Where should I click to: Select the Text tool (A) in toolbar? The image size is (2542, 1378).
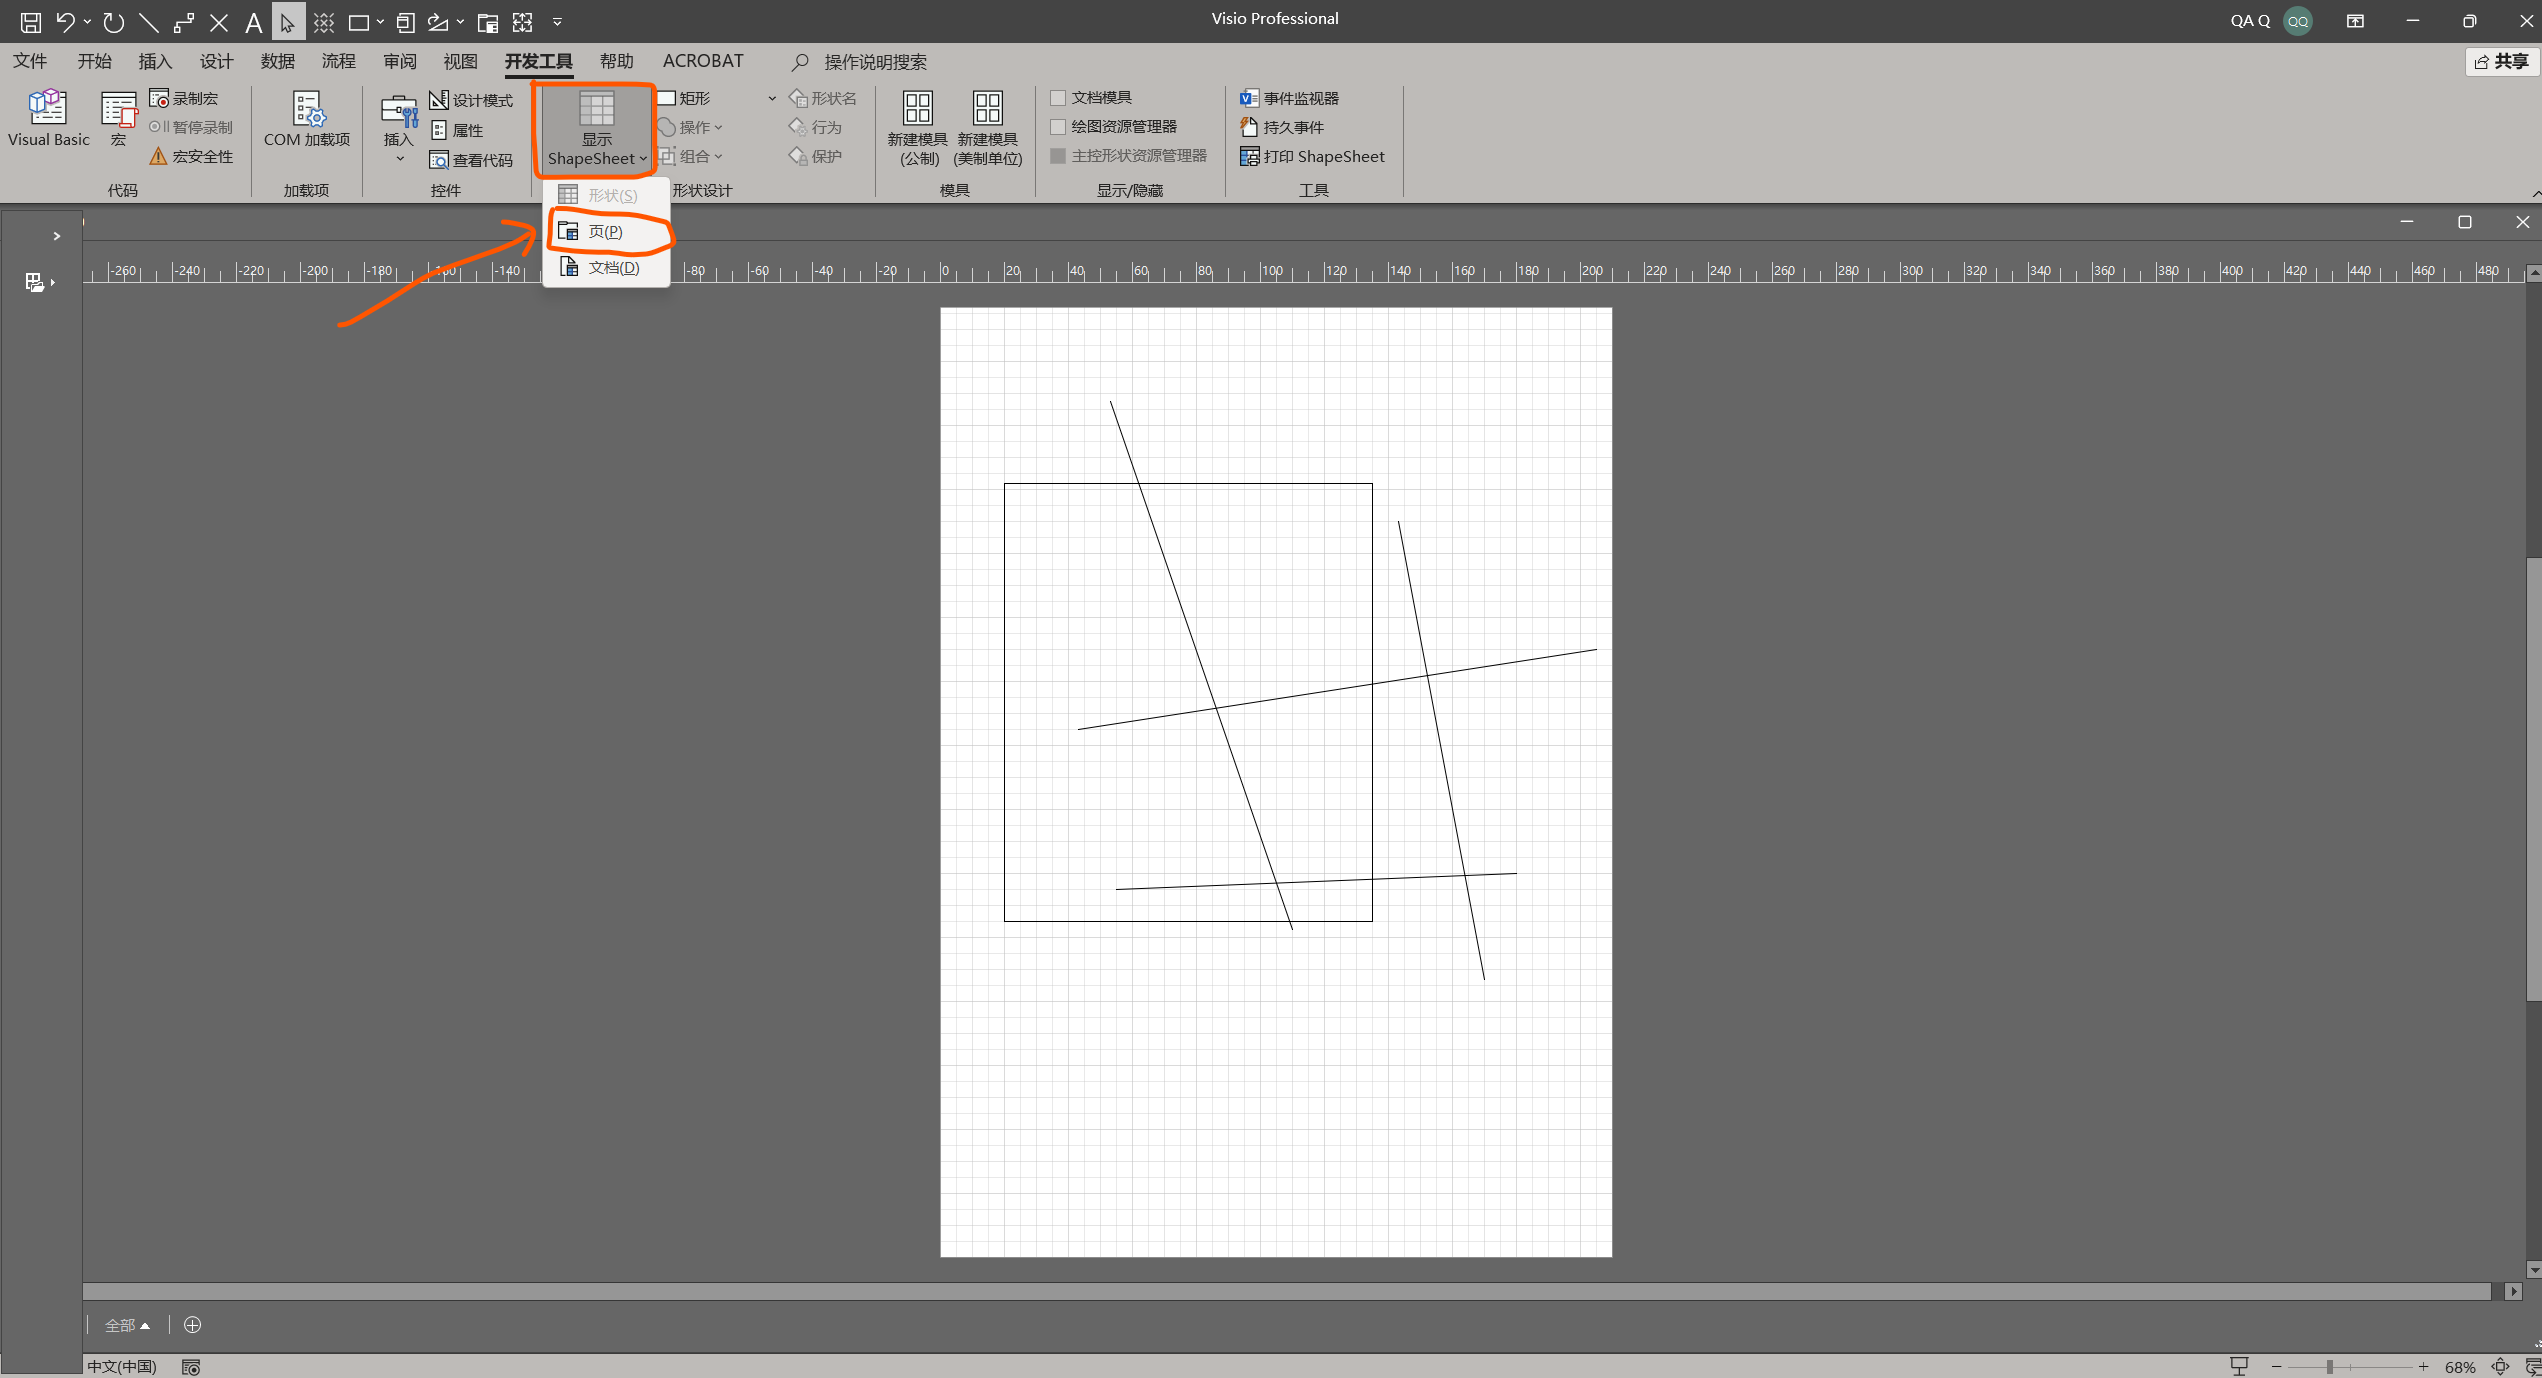click(x=253, y=21)
